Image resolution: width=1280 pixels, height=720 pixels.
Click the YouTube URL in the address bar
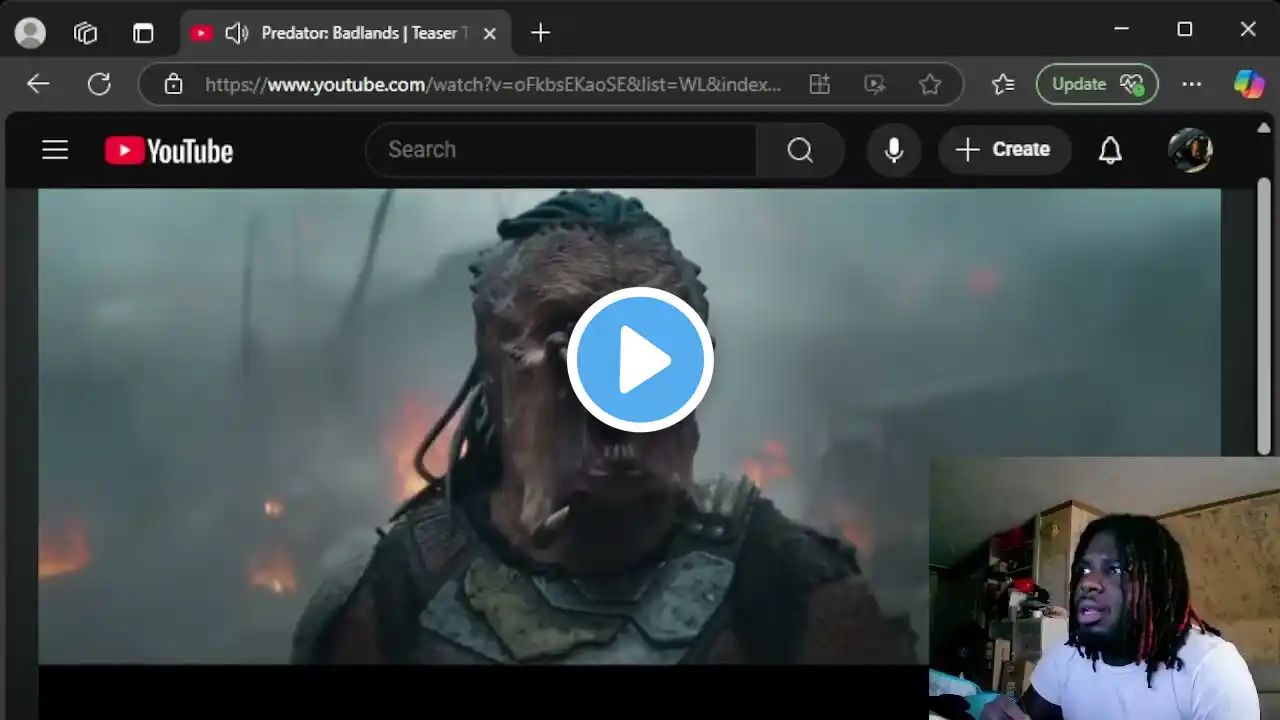tap(493, 84)
